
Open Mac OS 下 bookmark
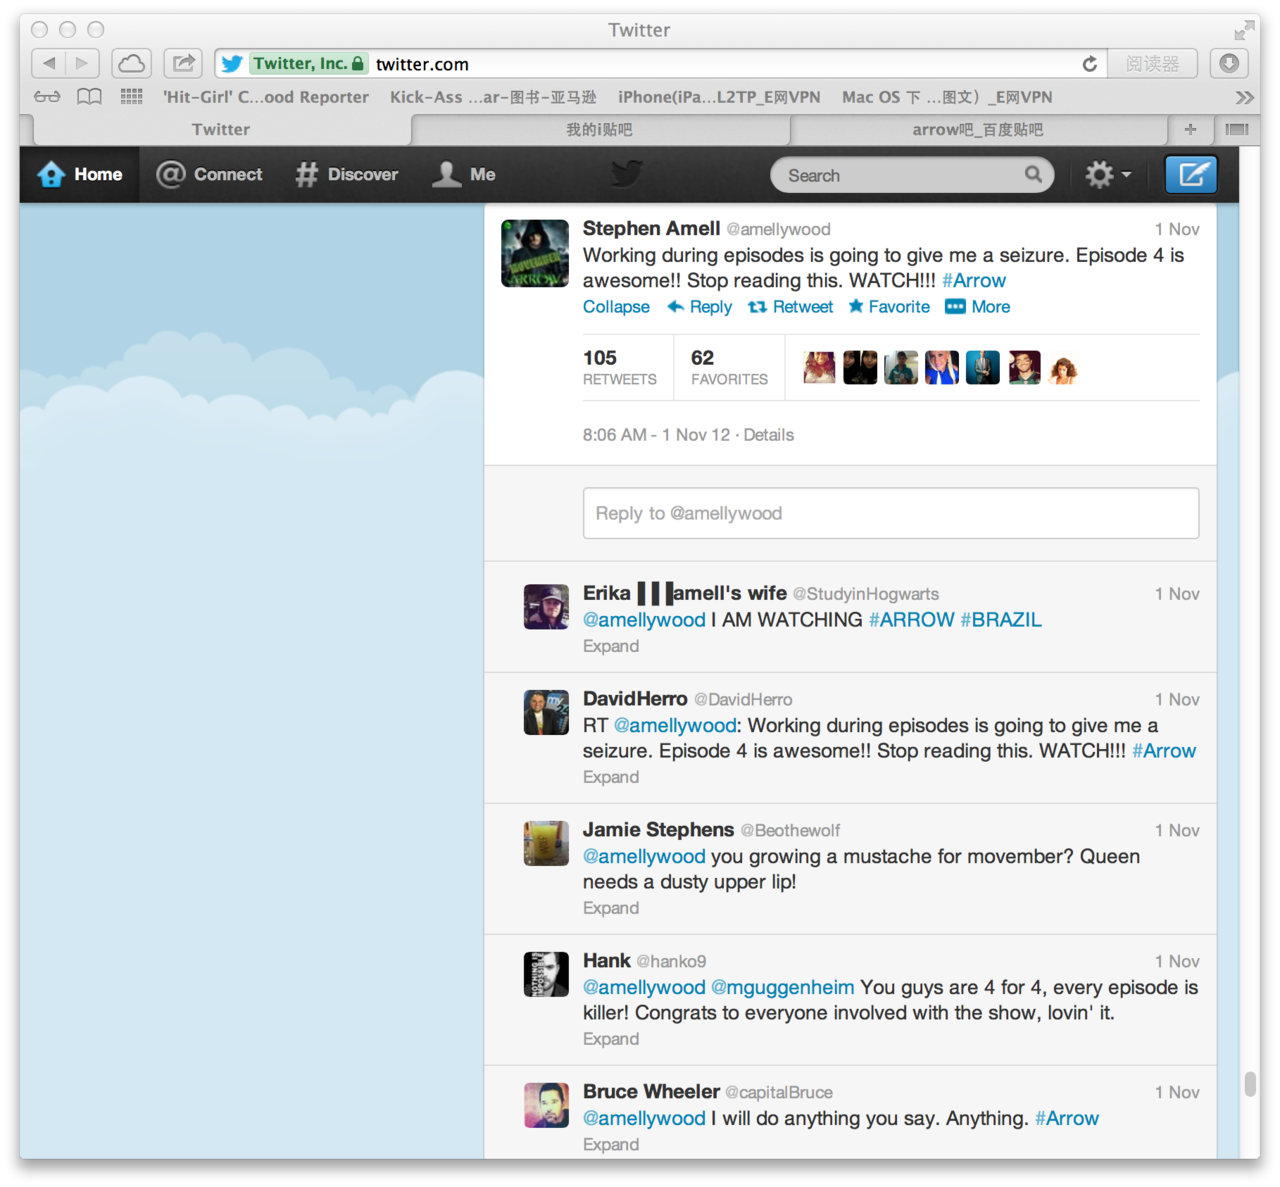point(947,97)
